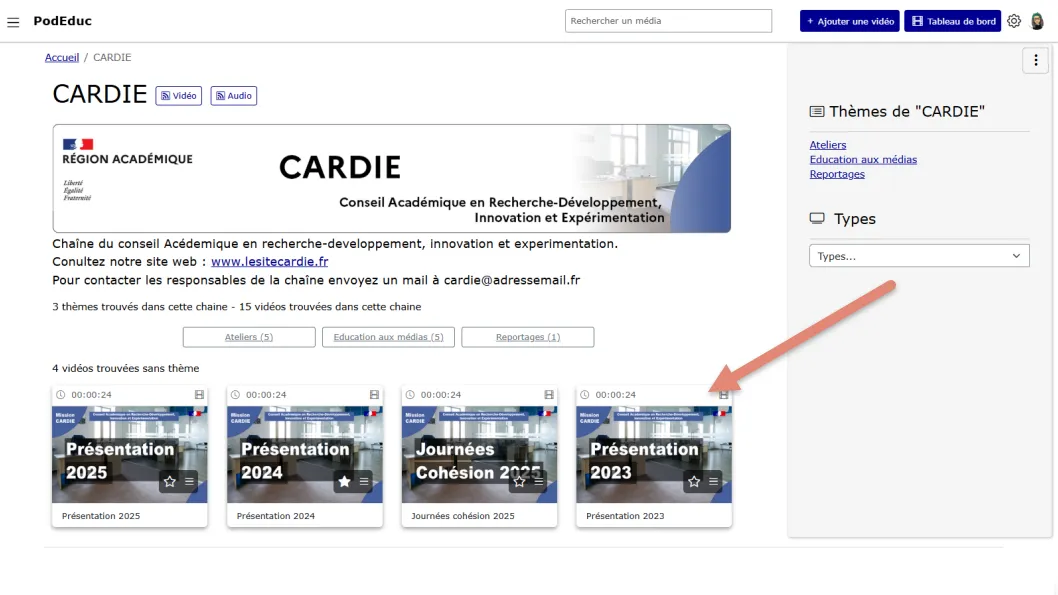Viewport: 1058px width, 595px height.
Task: Favorite the Présentation 2023 video star
Action: (694, 482)
